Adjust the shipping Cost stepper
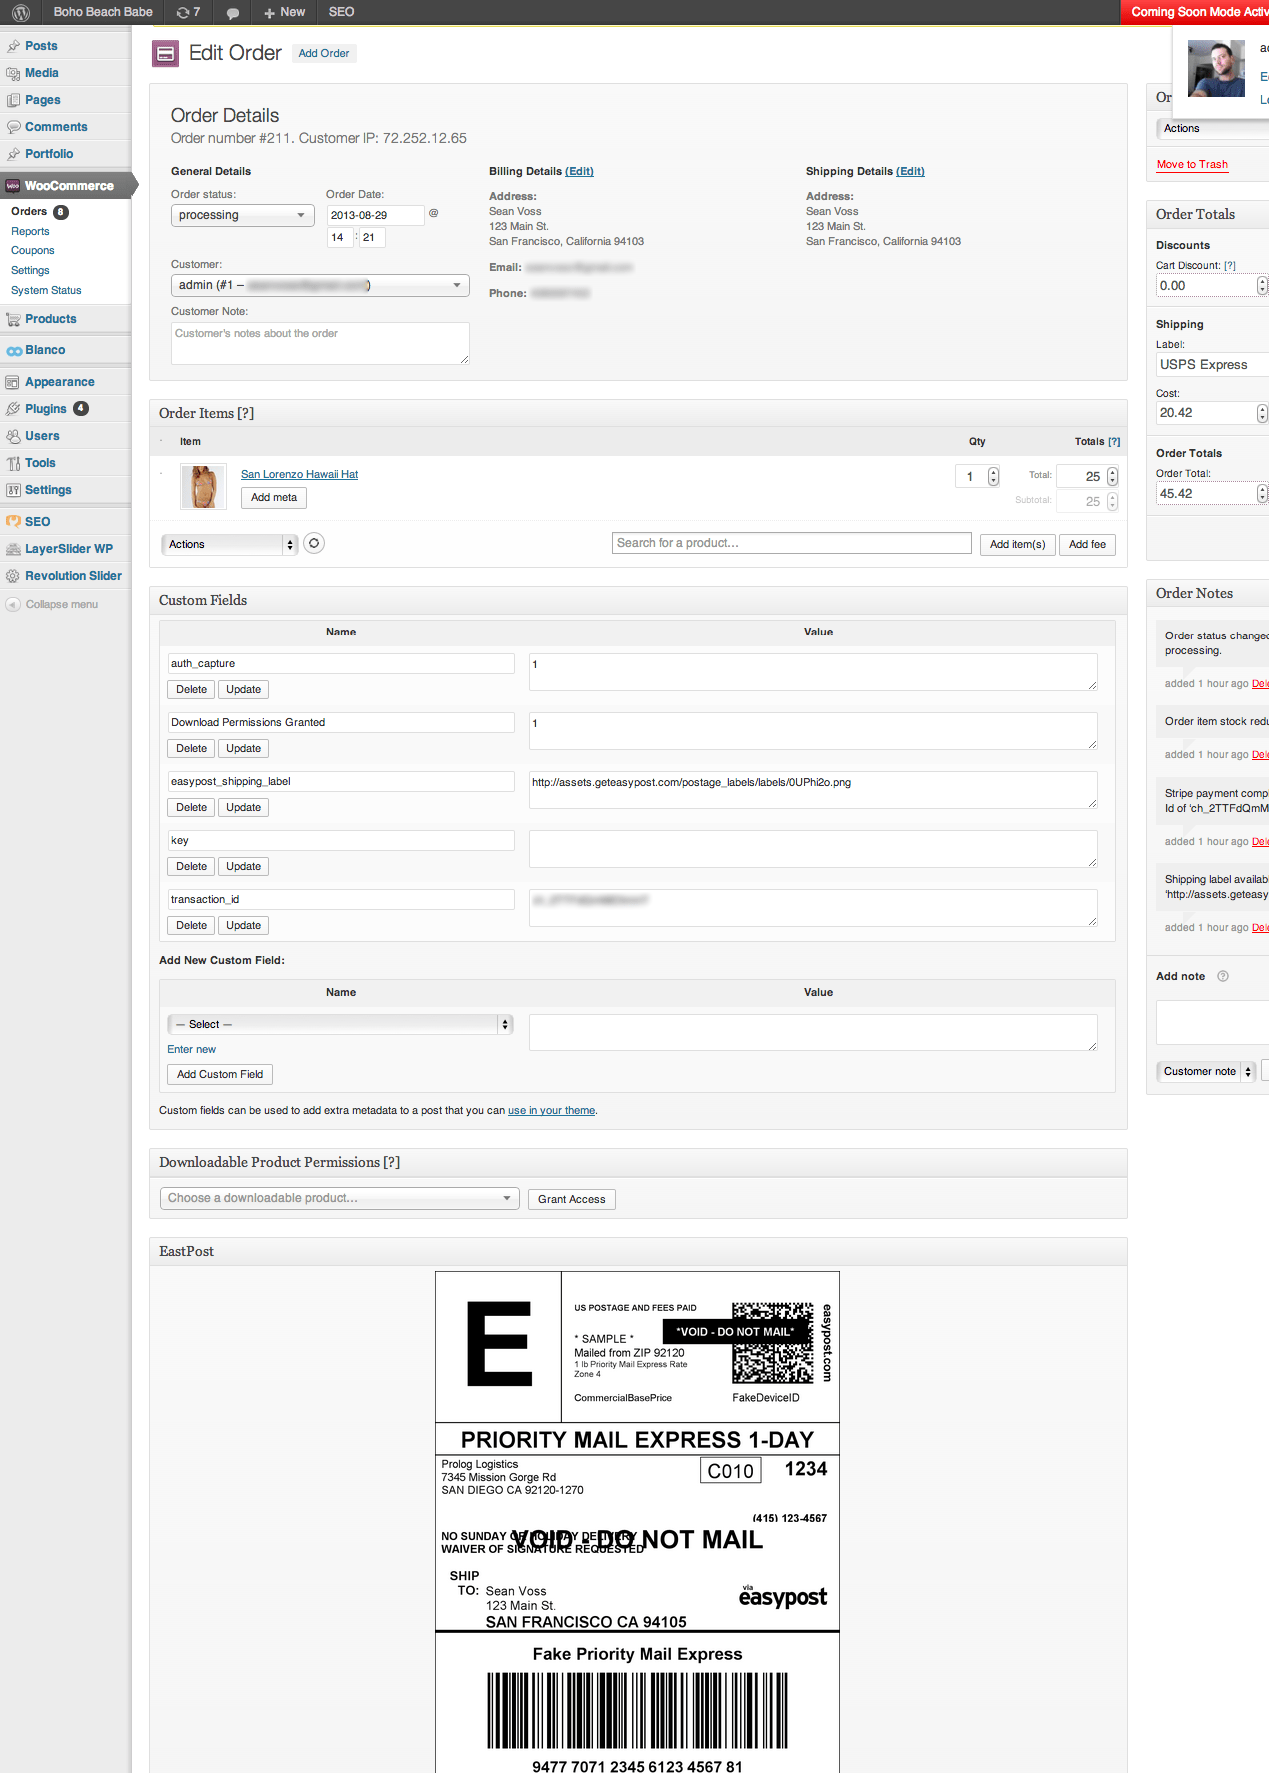Screen dimensions: 1269x1773 click(1262, 413)
